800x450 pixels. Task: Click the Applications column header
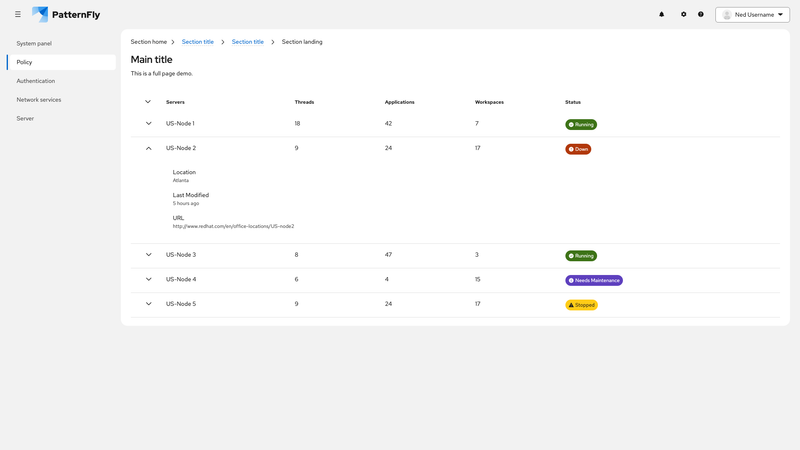pos(399,102)
